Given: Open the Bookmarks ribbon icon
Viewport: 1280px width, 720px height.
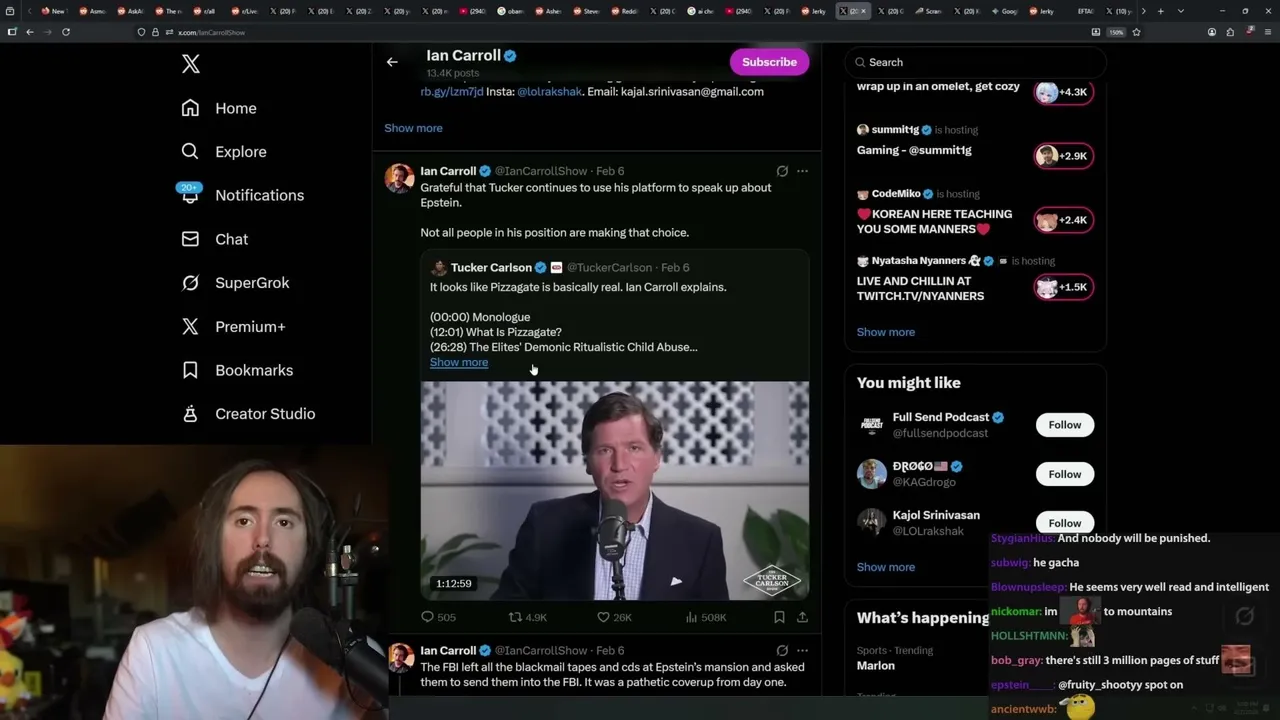Looking at the screenshot, I should tap(190, 370).
